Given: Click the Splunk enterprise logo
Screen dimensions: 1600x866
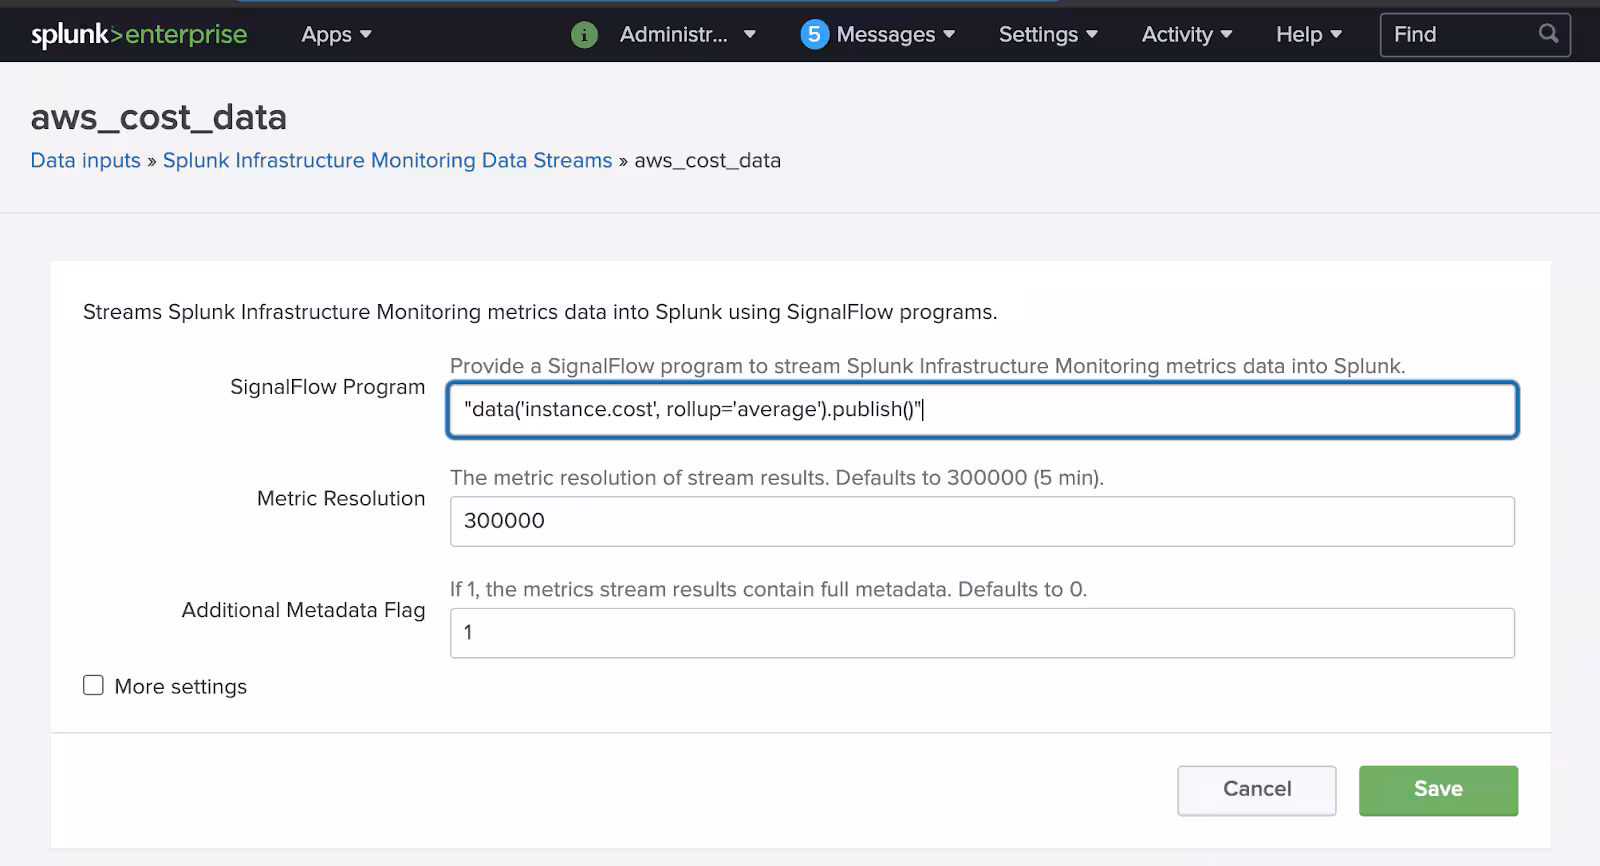Looking at the screenshot, I should coord(139,34).
